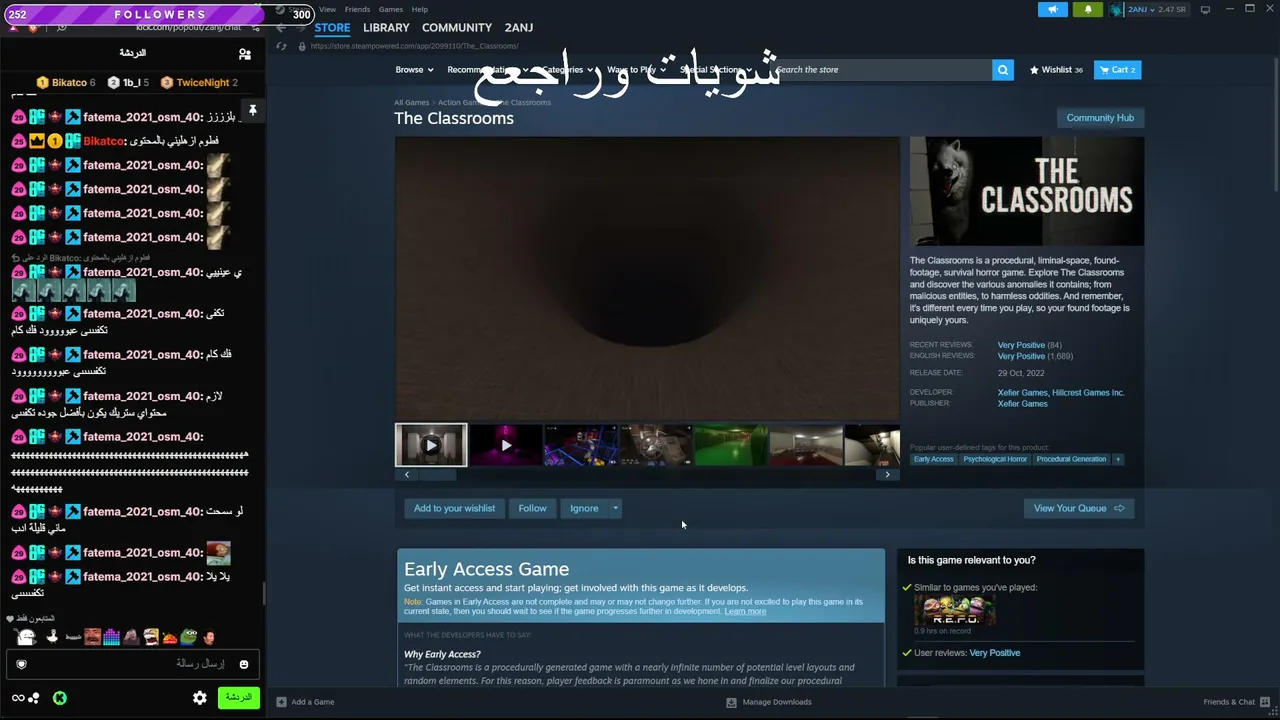This screenshot has width=1280, height=720.
Task: Open recent reviews Very Positive link
Action: coord(1021,345)
